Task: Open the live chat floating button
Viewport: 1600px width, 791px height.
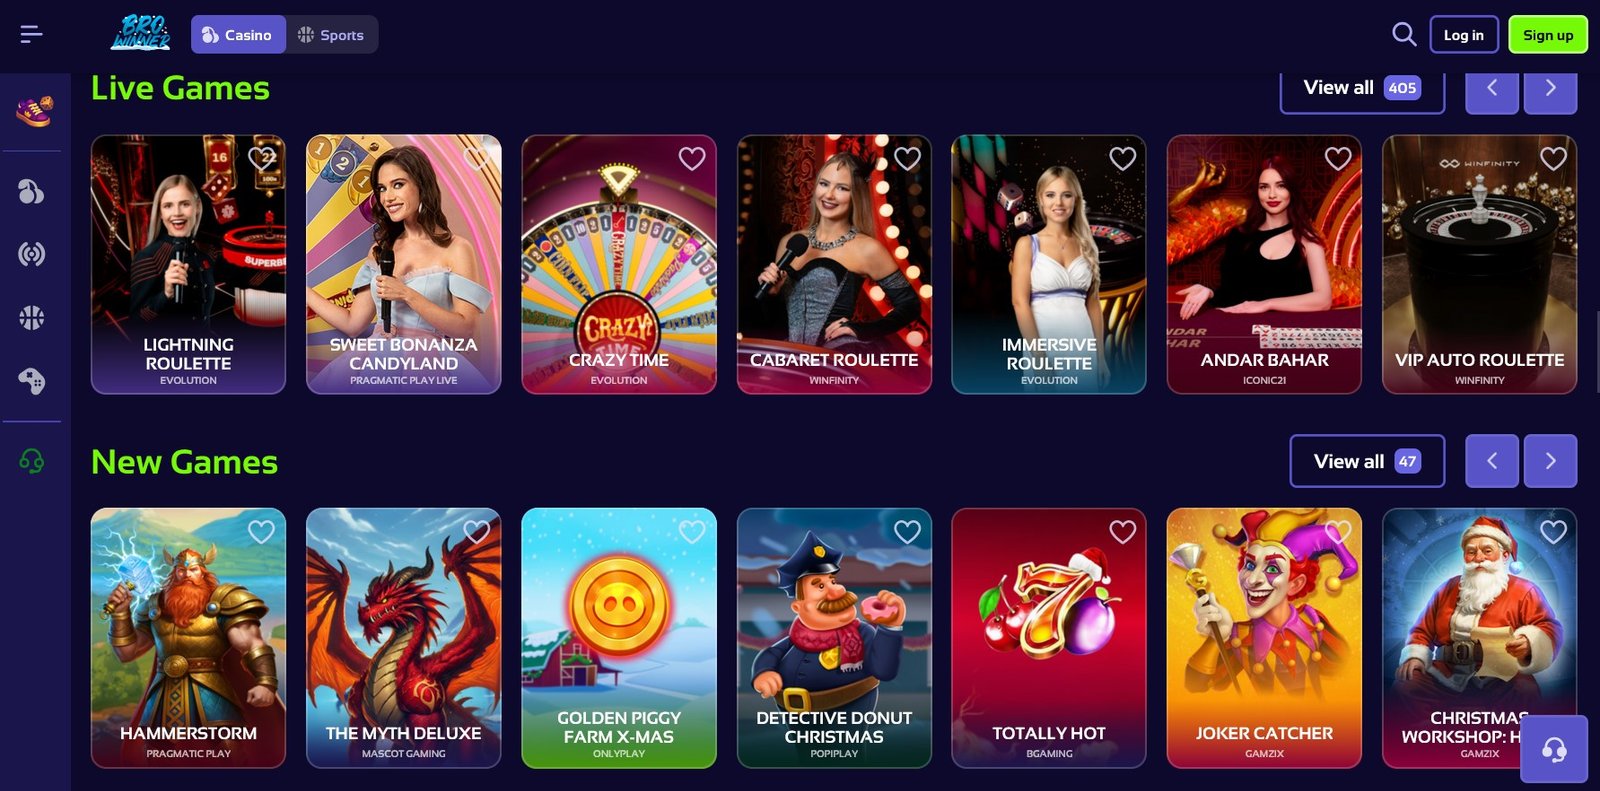Action: [x=1554, y=749]
